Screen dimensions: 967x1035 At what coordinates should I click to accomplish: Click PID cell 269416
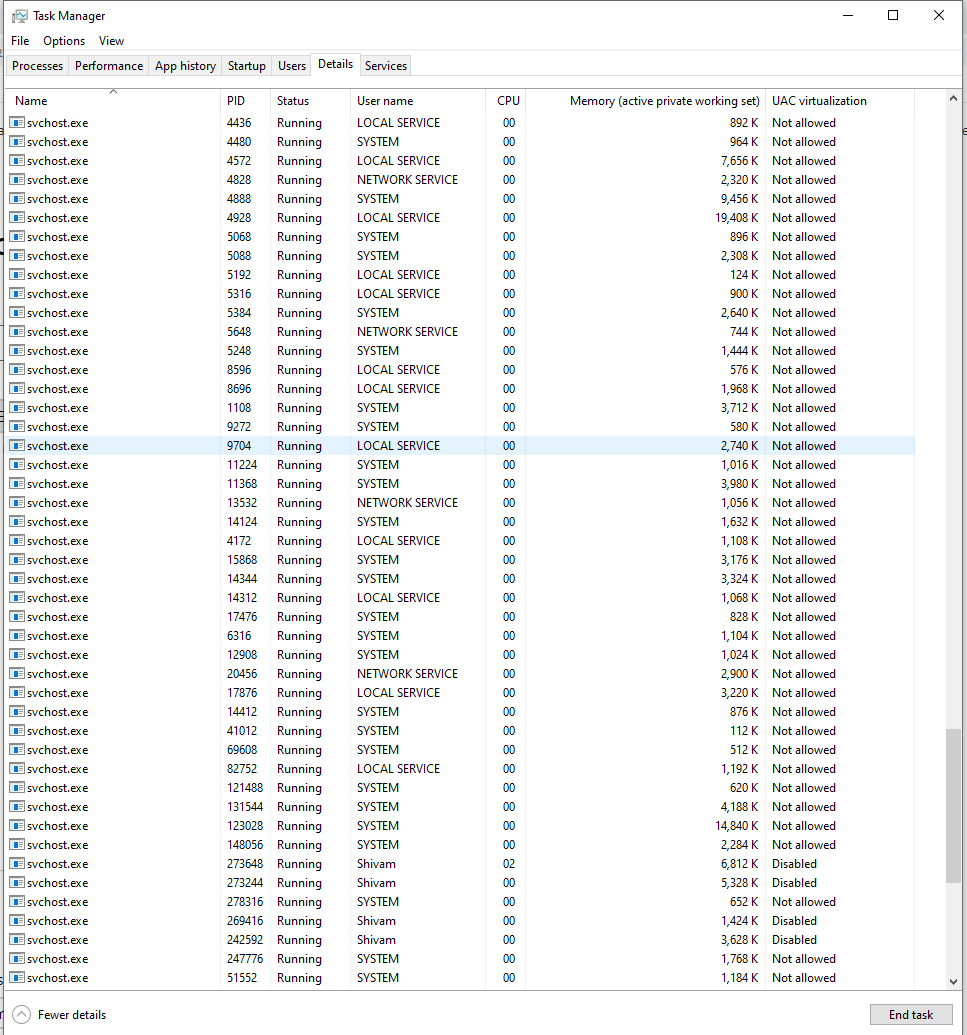pyautogui.click(x=245, y=921)
